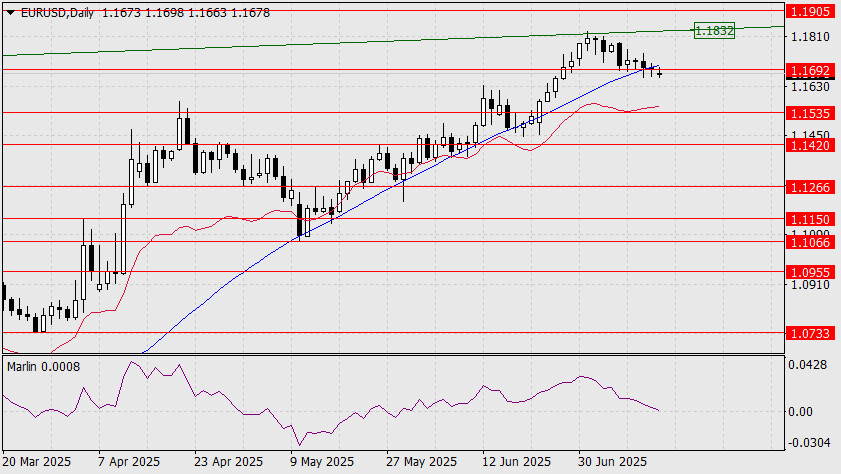This screenshot has width=841, height=474.
Task: Click the 7 Apr 2025 date label
Action: click(x=129, y=462)
